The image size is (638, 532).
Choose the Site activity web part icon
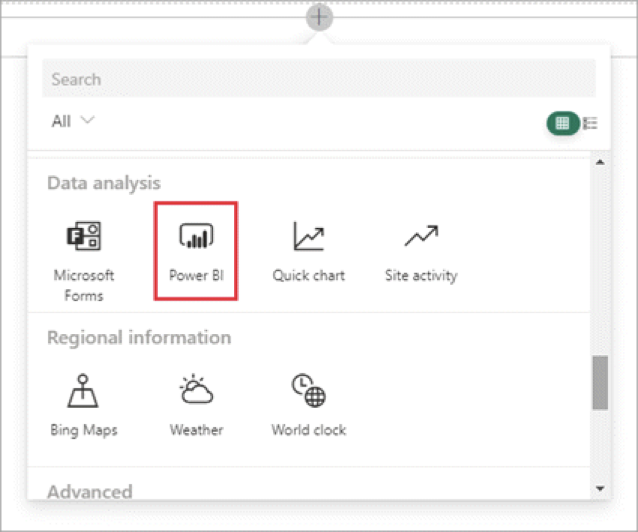[421, 237]
